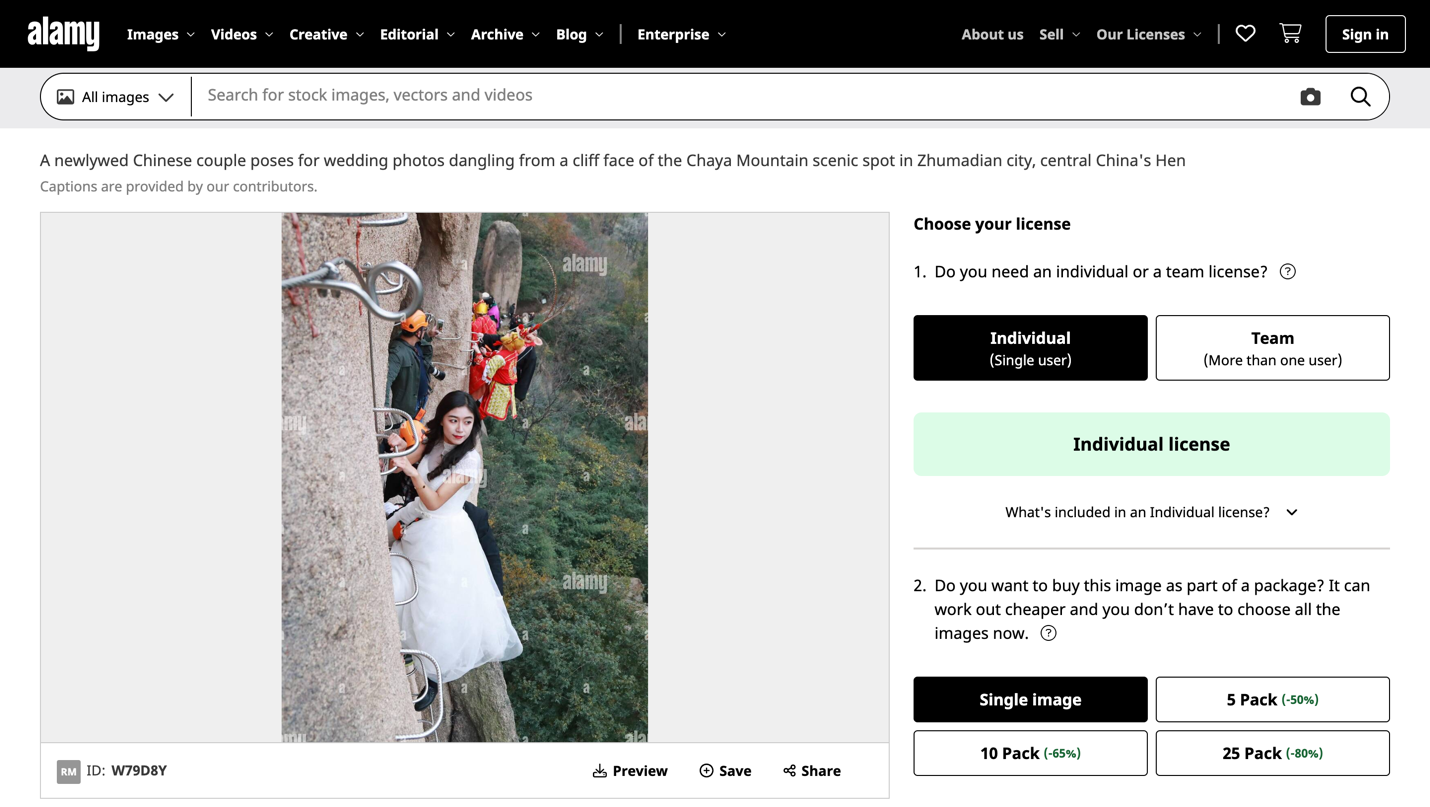Go to the Alamy home logo
The height and width of the screenshot is (807, 1430).
(x=64, y=34)
